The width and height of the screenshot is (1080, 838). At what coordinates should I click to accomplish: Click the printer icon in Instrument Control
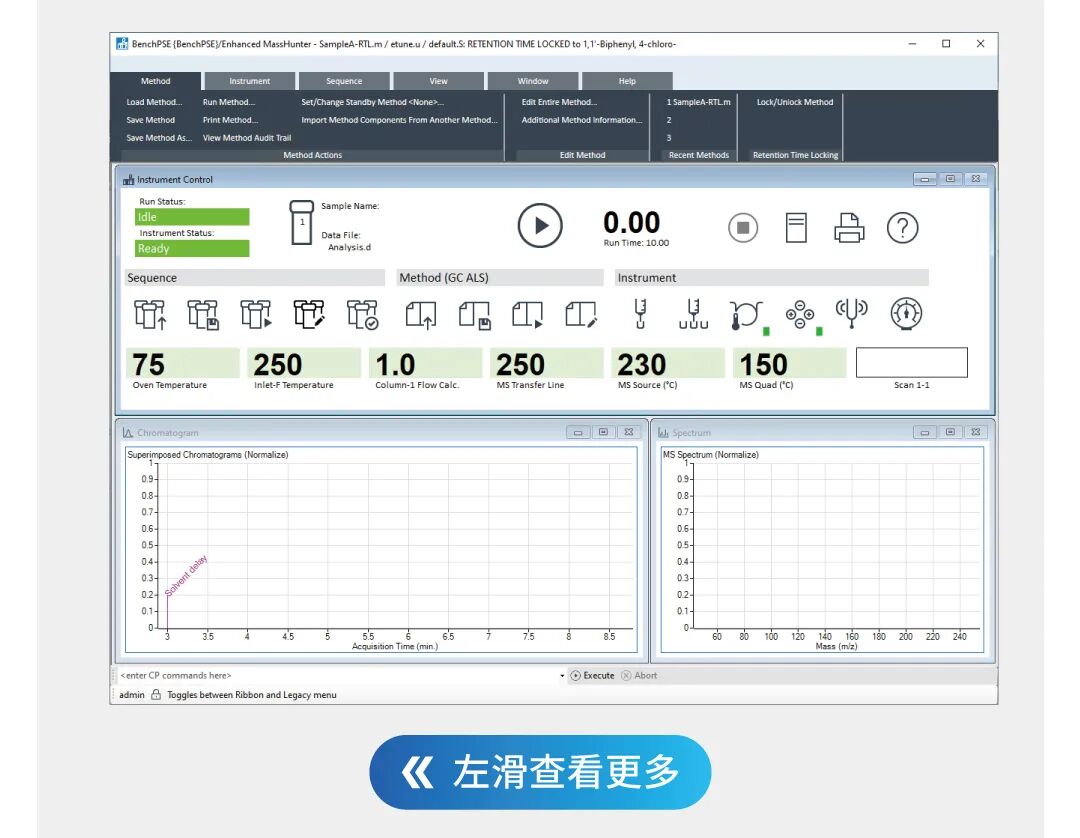pos(849,228)
